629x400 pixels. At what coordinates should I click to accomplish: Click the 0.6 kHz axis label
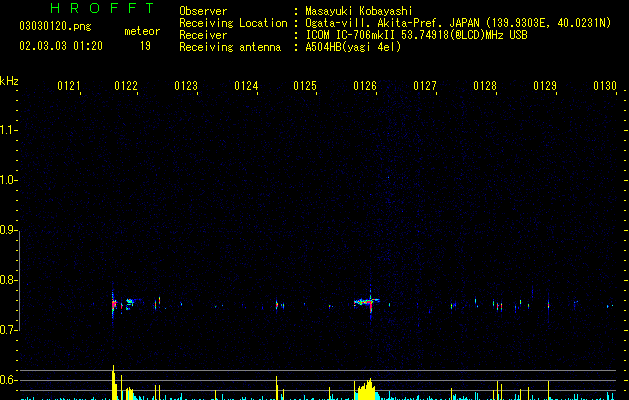8,380
